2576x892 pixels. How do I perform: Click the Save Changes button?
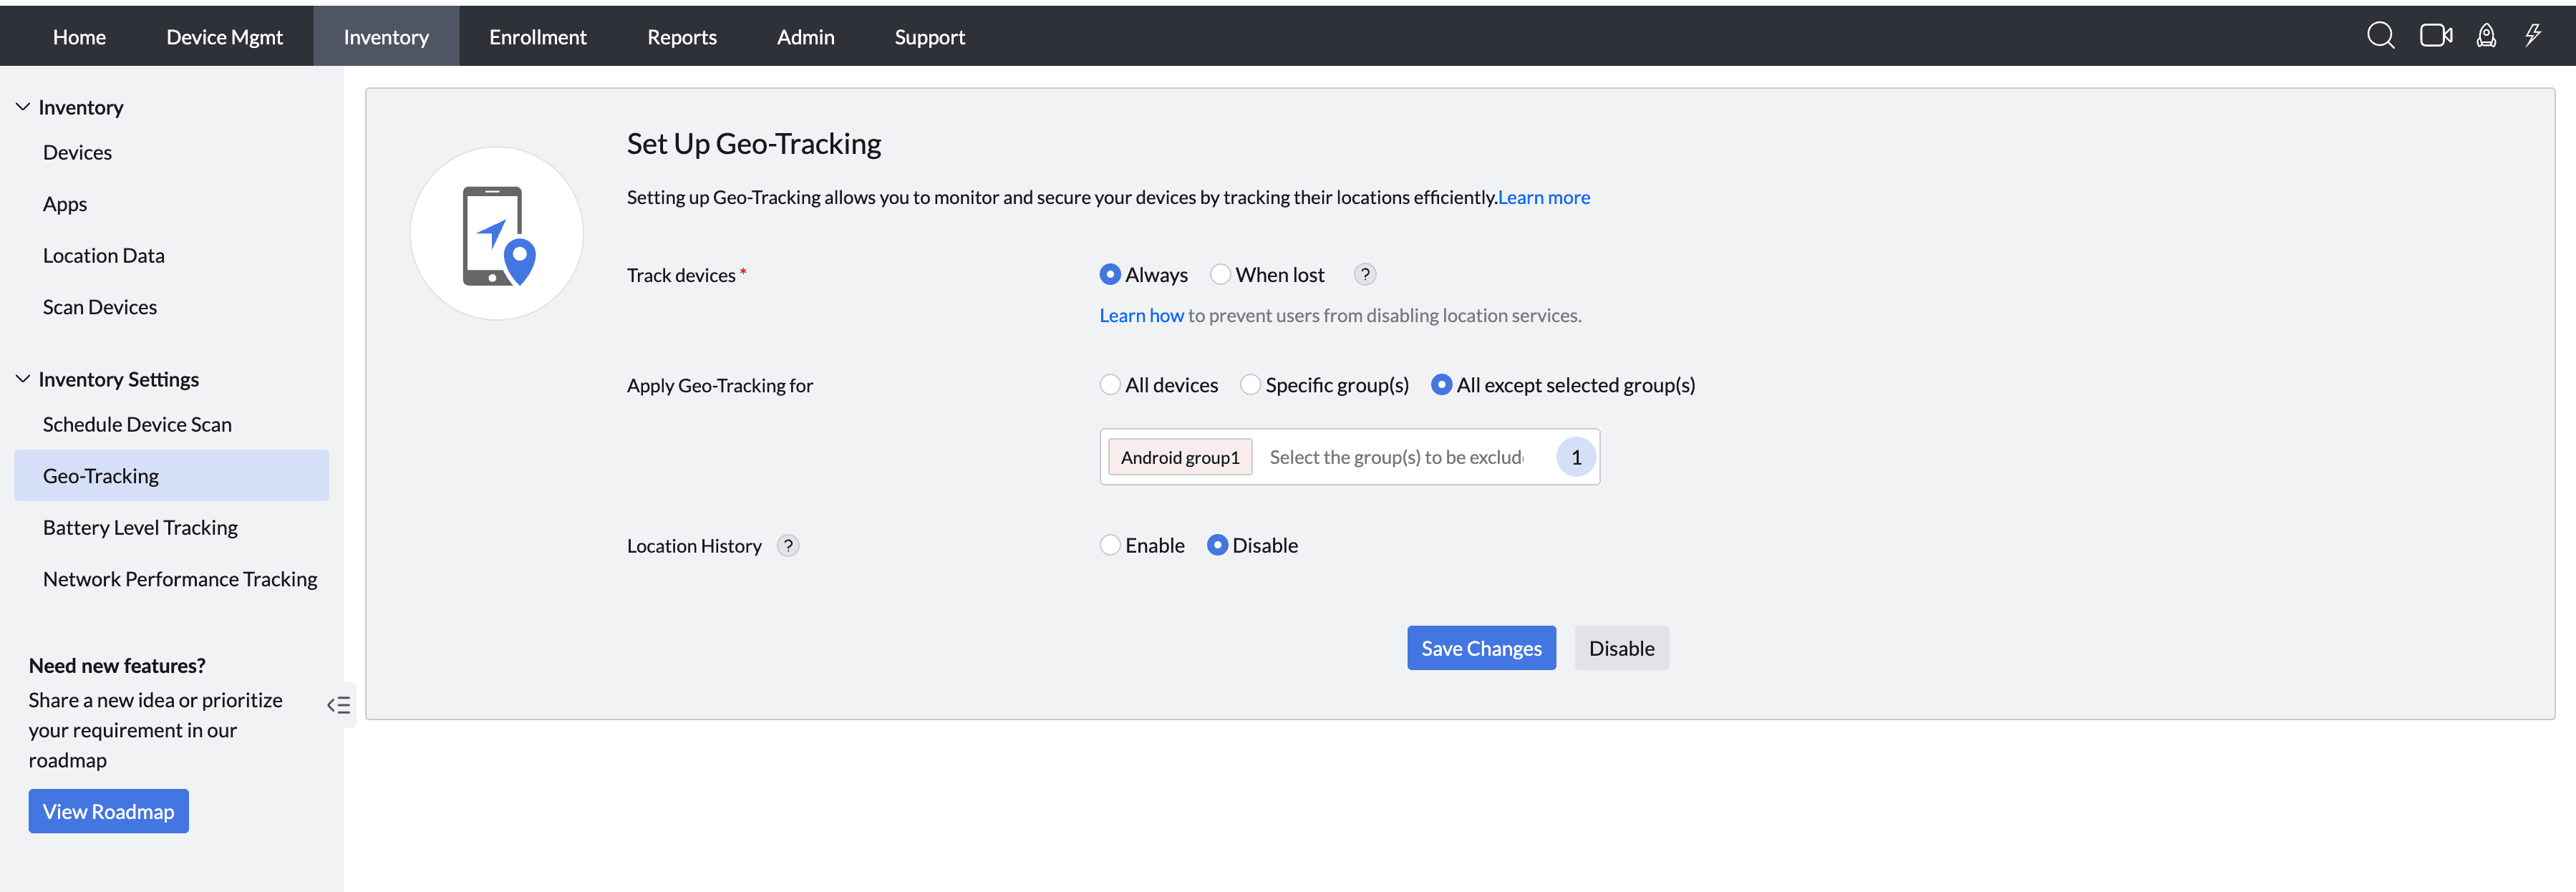click(1481, 647)
